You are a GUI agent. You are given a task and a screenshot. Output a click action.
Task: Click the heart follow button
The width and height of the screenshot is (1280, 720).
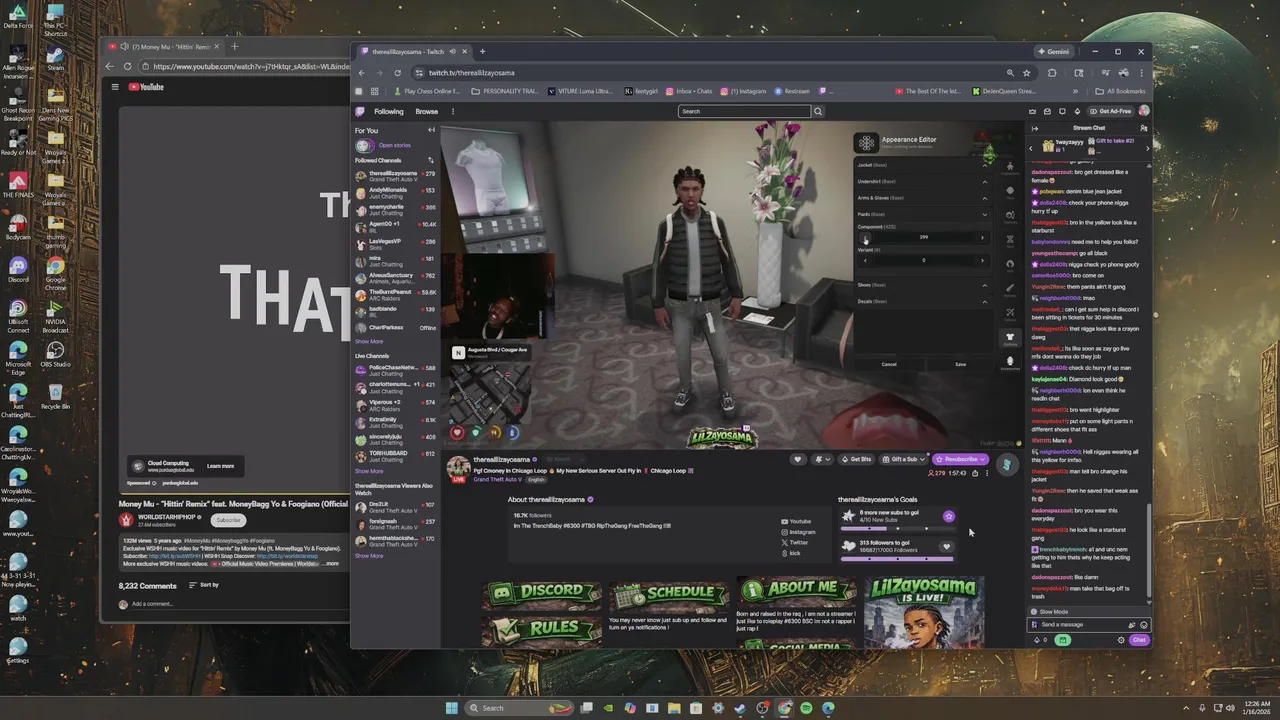click(797, 459)
